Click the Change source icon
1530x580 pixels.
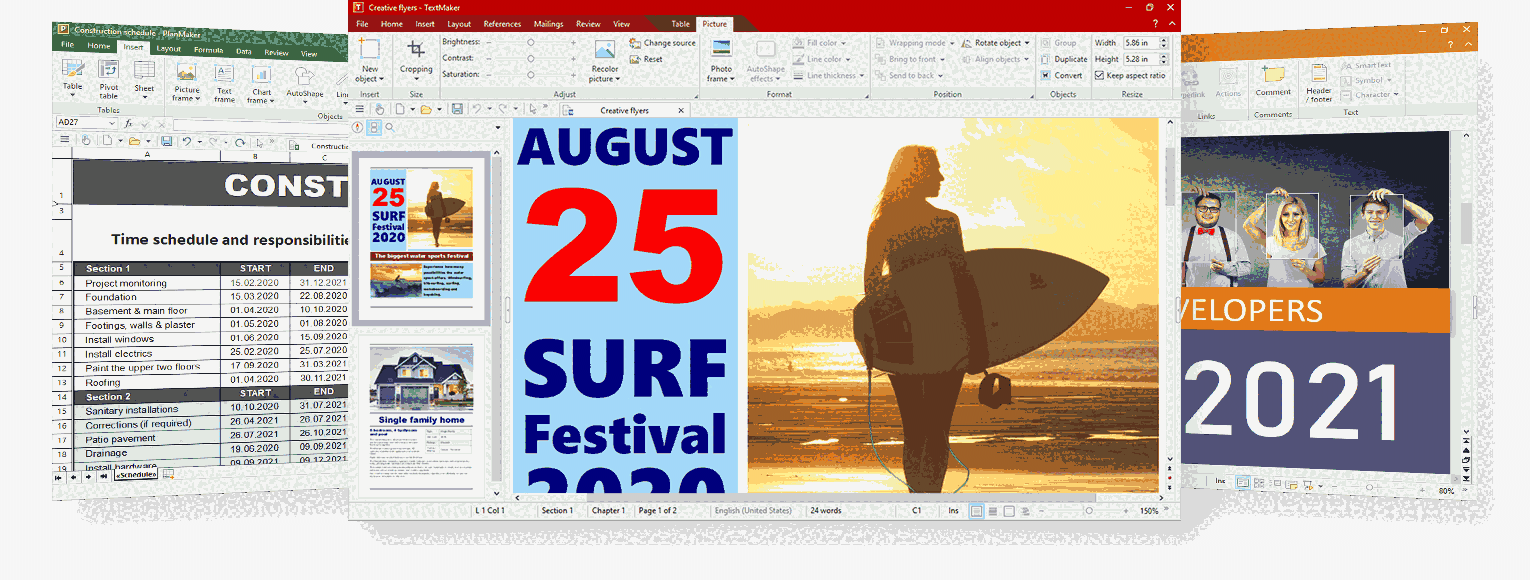tap(635, 43)
